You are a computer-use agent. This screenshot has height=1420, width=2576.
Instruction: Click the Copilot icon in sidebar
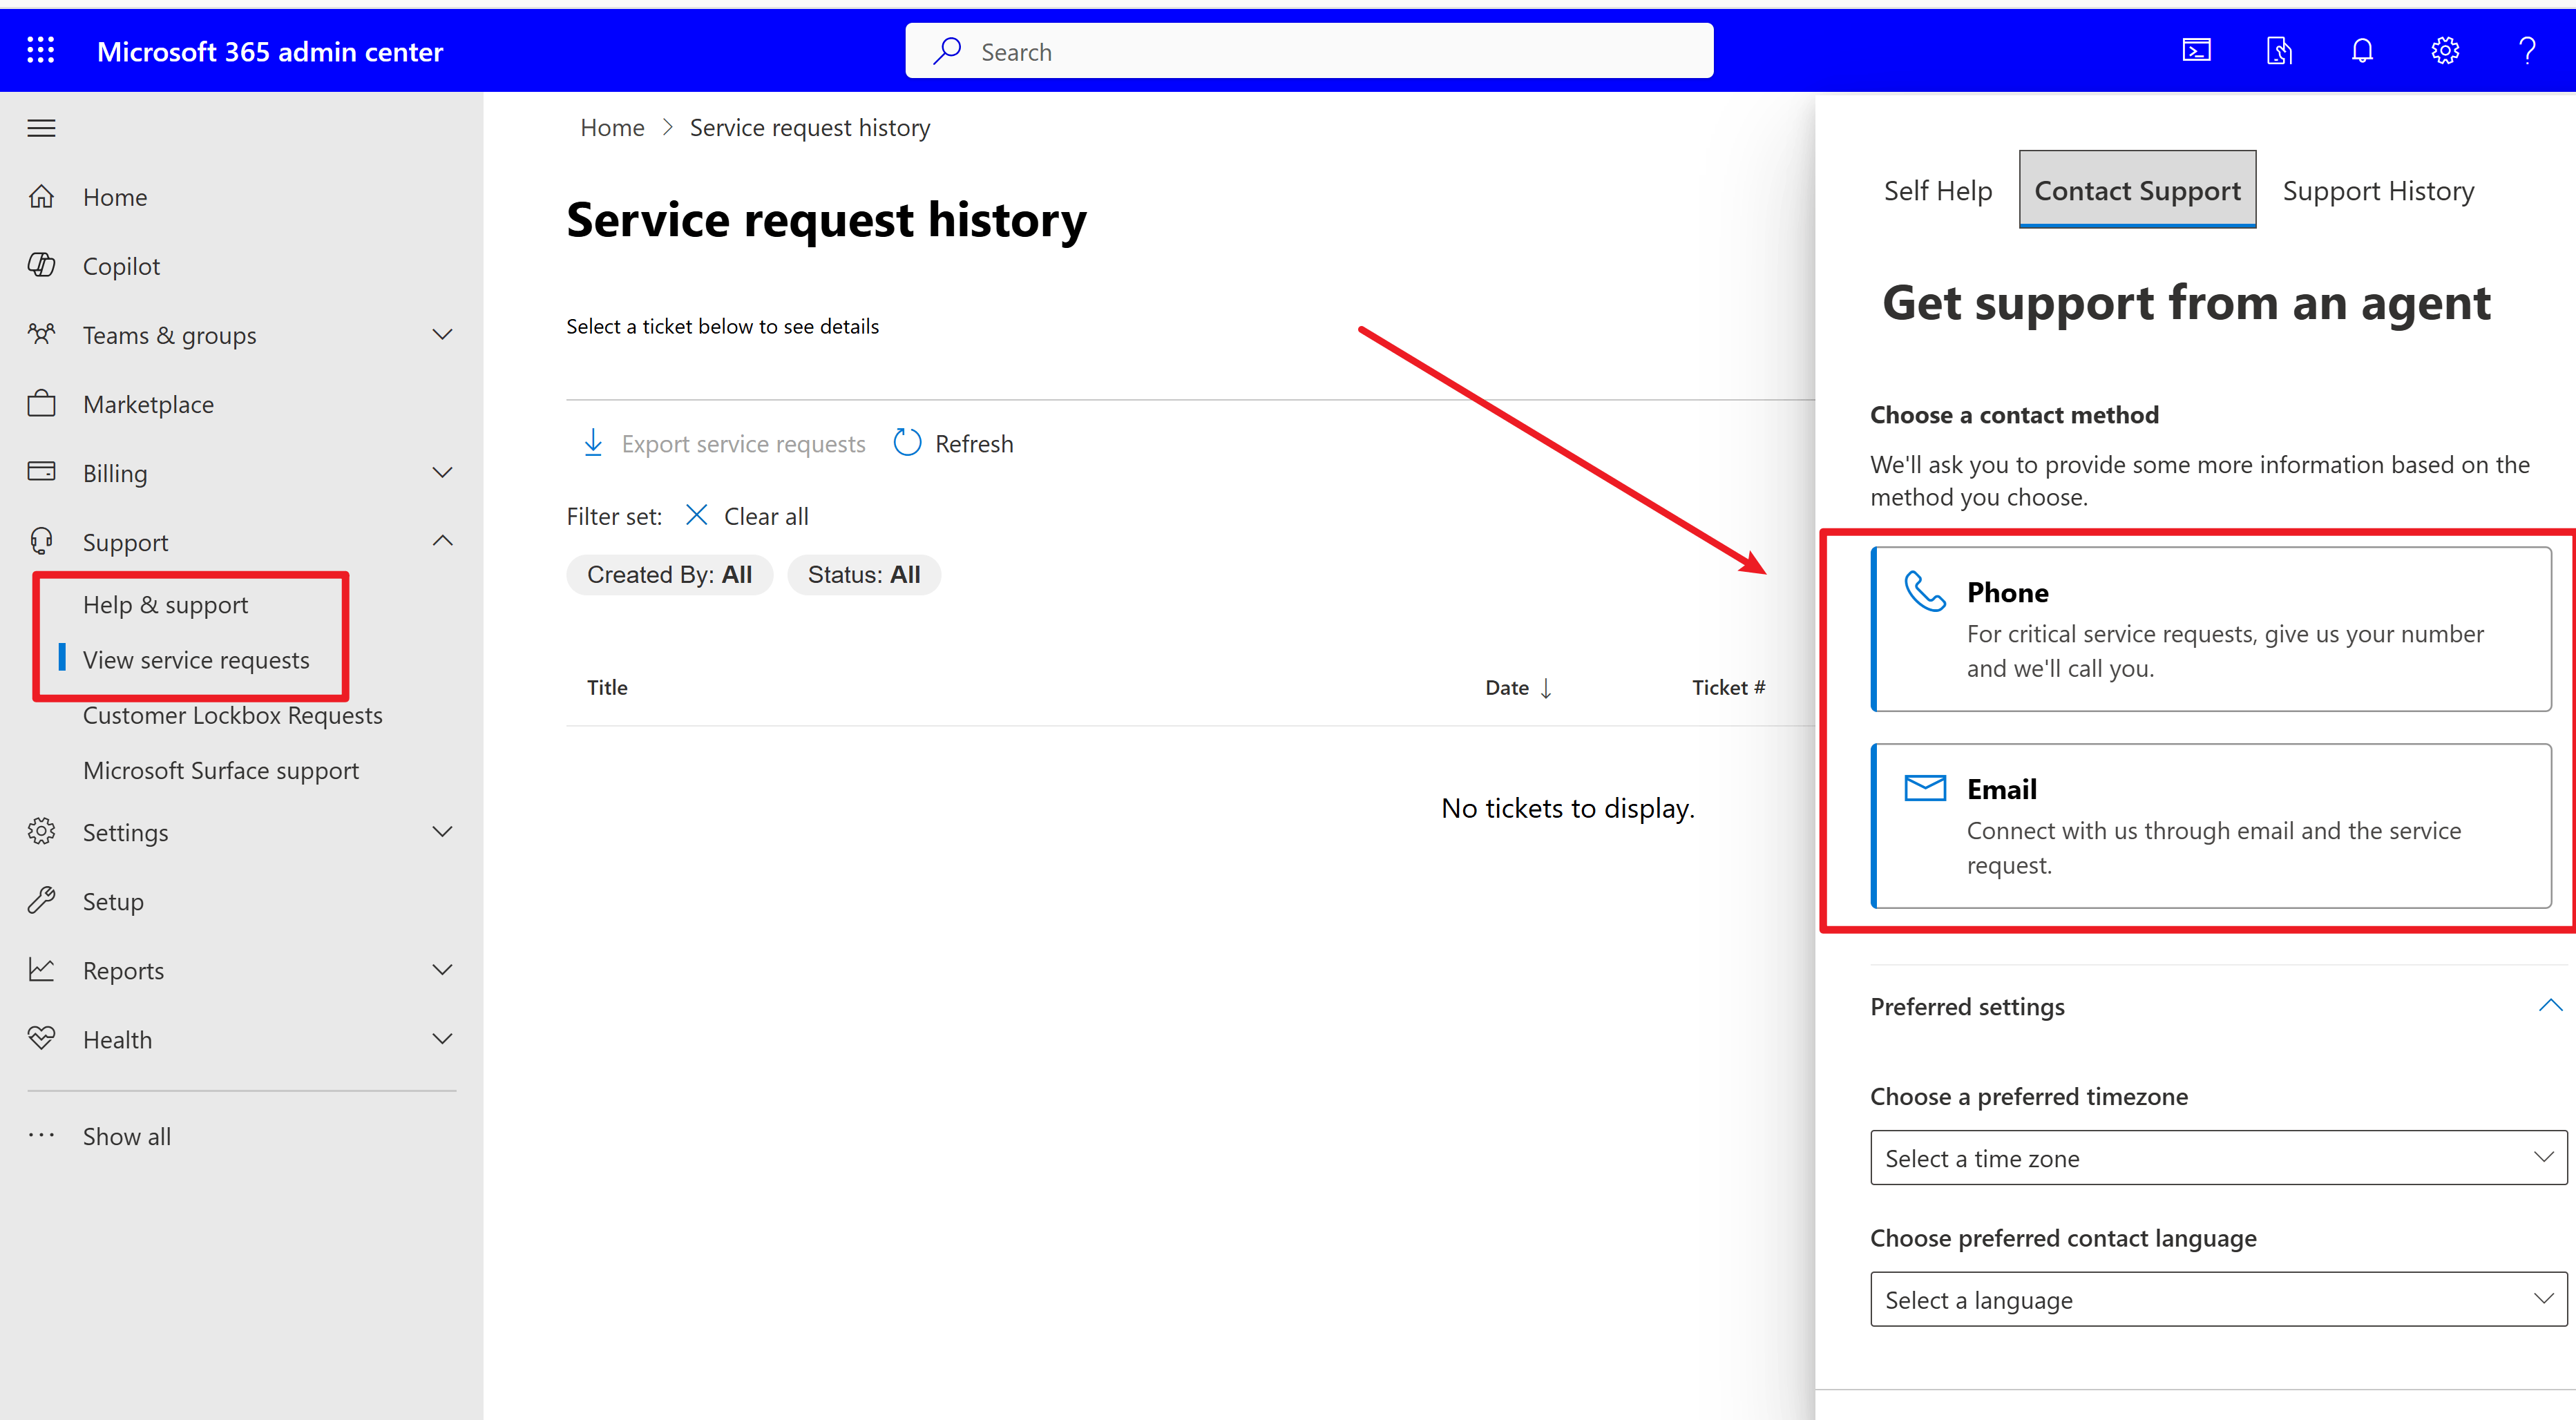(41, 265)
